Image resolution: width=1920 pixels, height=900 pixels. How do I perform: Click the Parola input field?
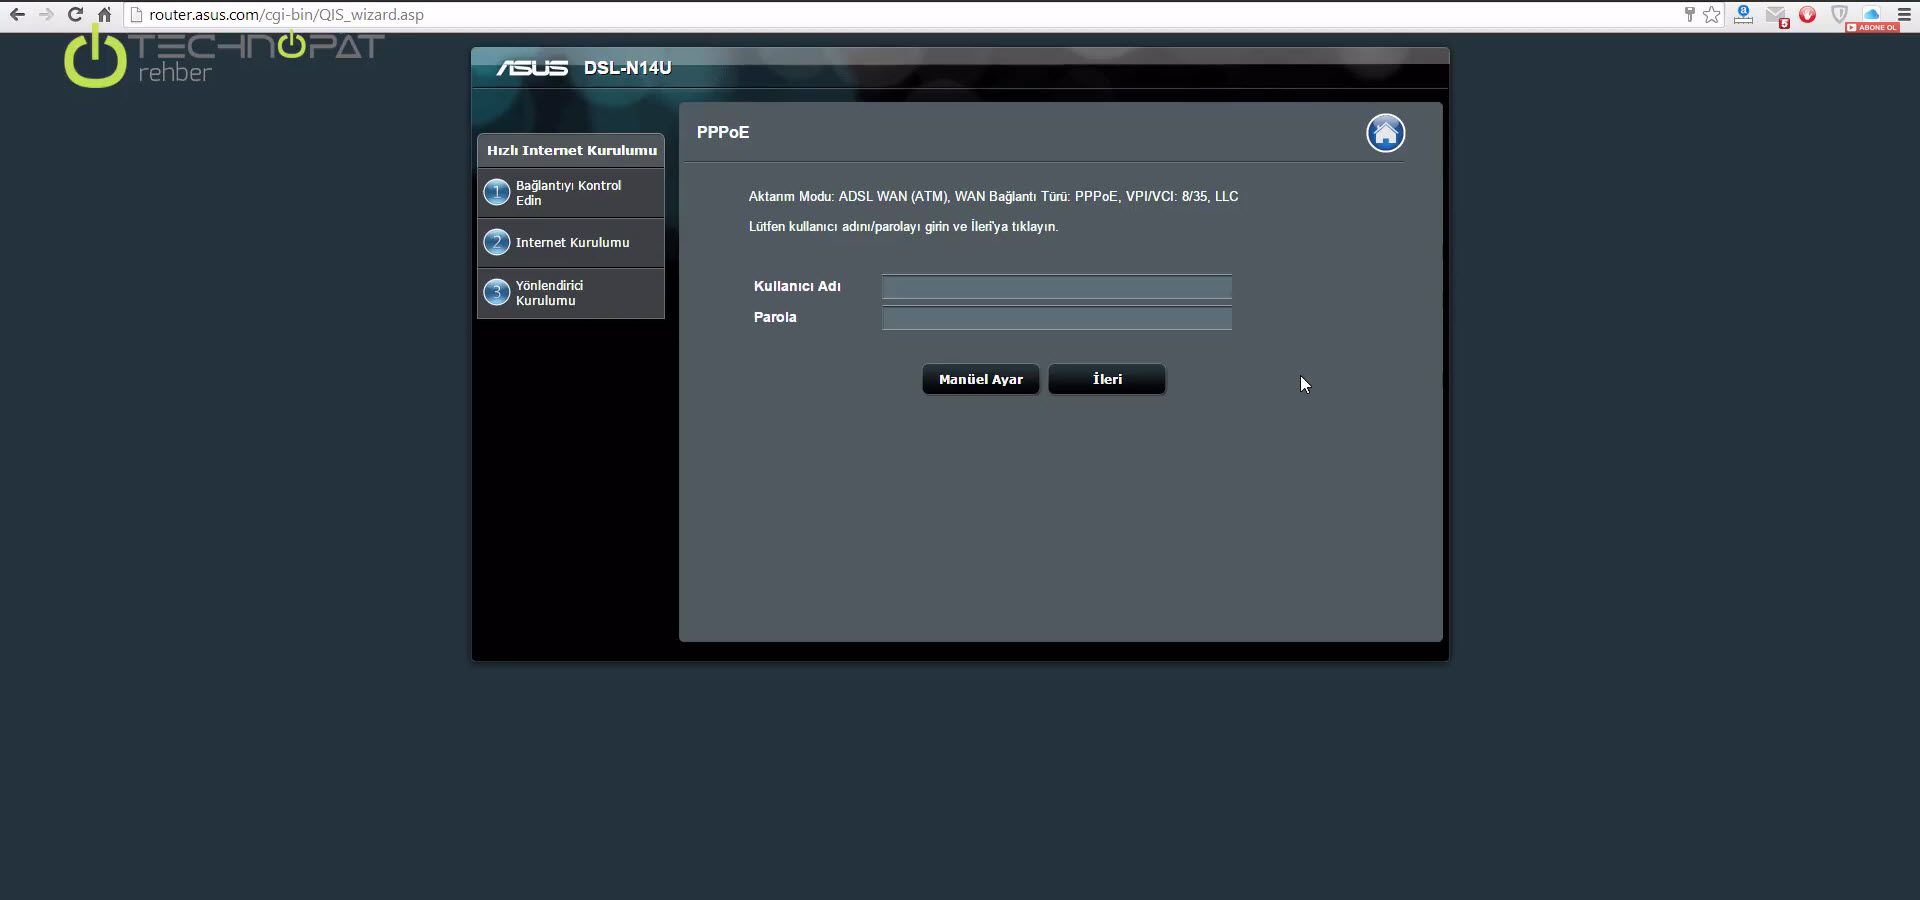pos(1057,318)
